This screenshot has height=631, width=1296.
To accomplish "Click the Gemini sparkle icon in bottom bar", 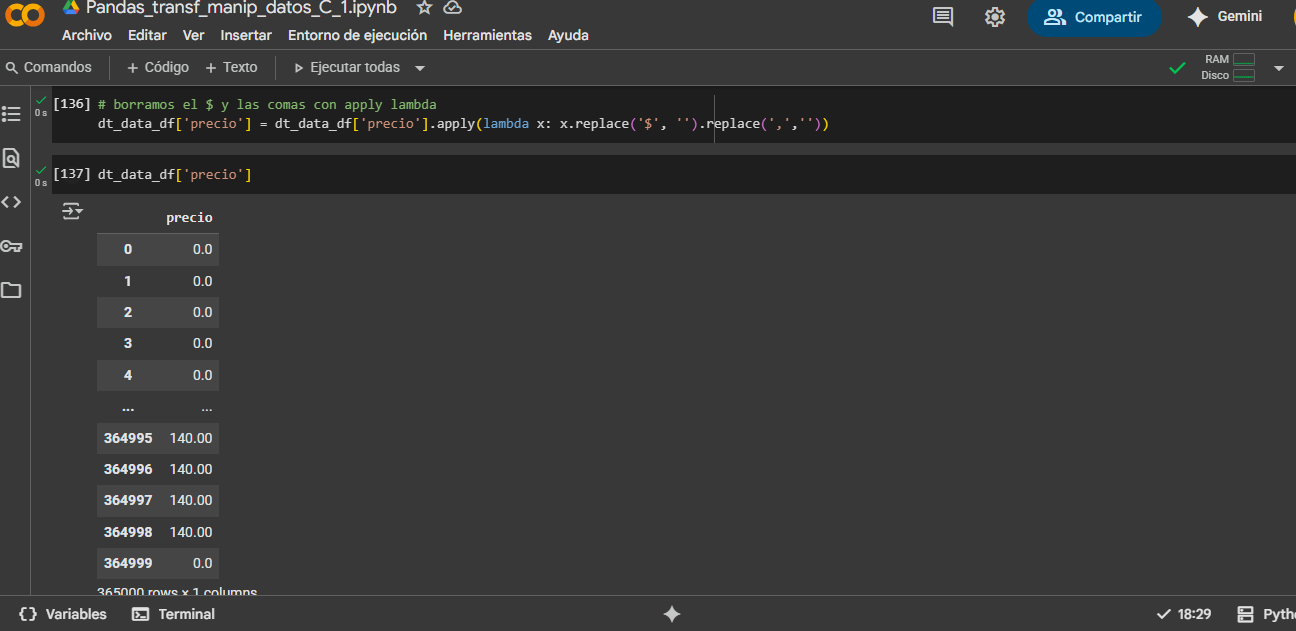I will coord(672,614).
